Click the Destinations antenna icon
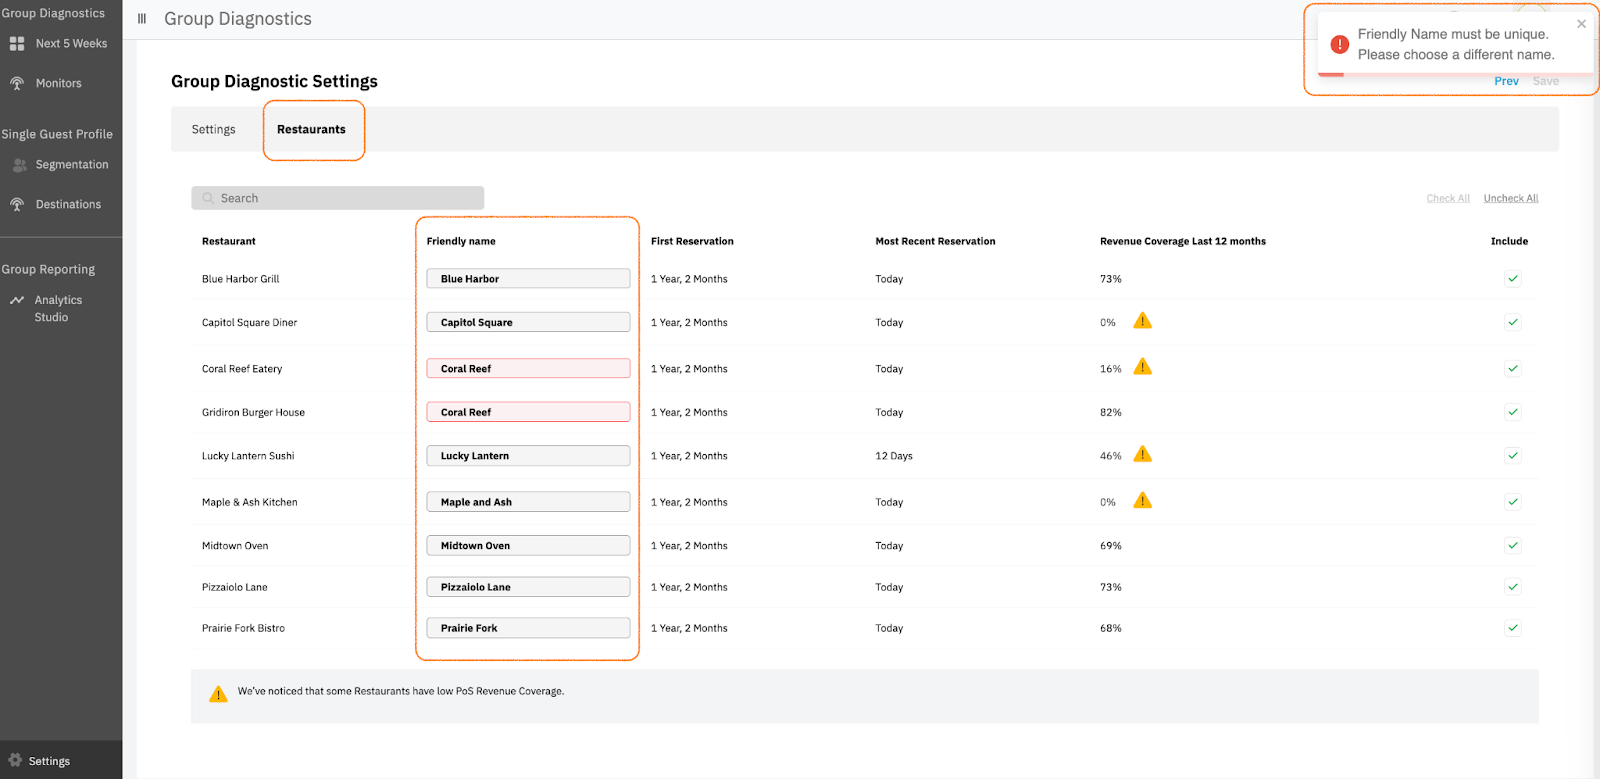 pyautogui.click(x=17, y=205)
